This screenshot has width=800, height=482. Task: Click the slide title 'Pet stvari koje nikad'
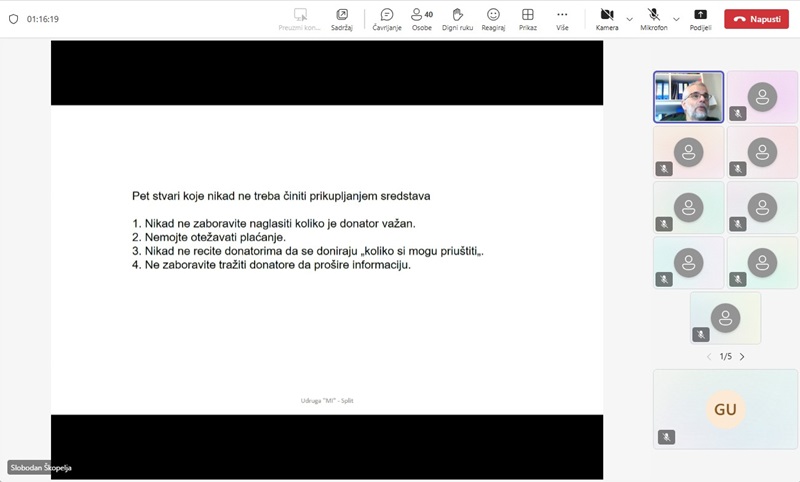(x=281, y=196)
